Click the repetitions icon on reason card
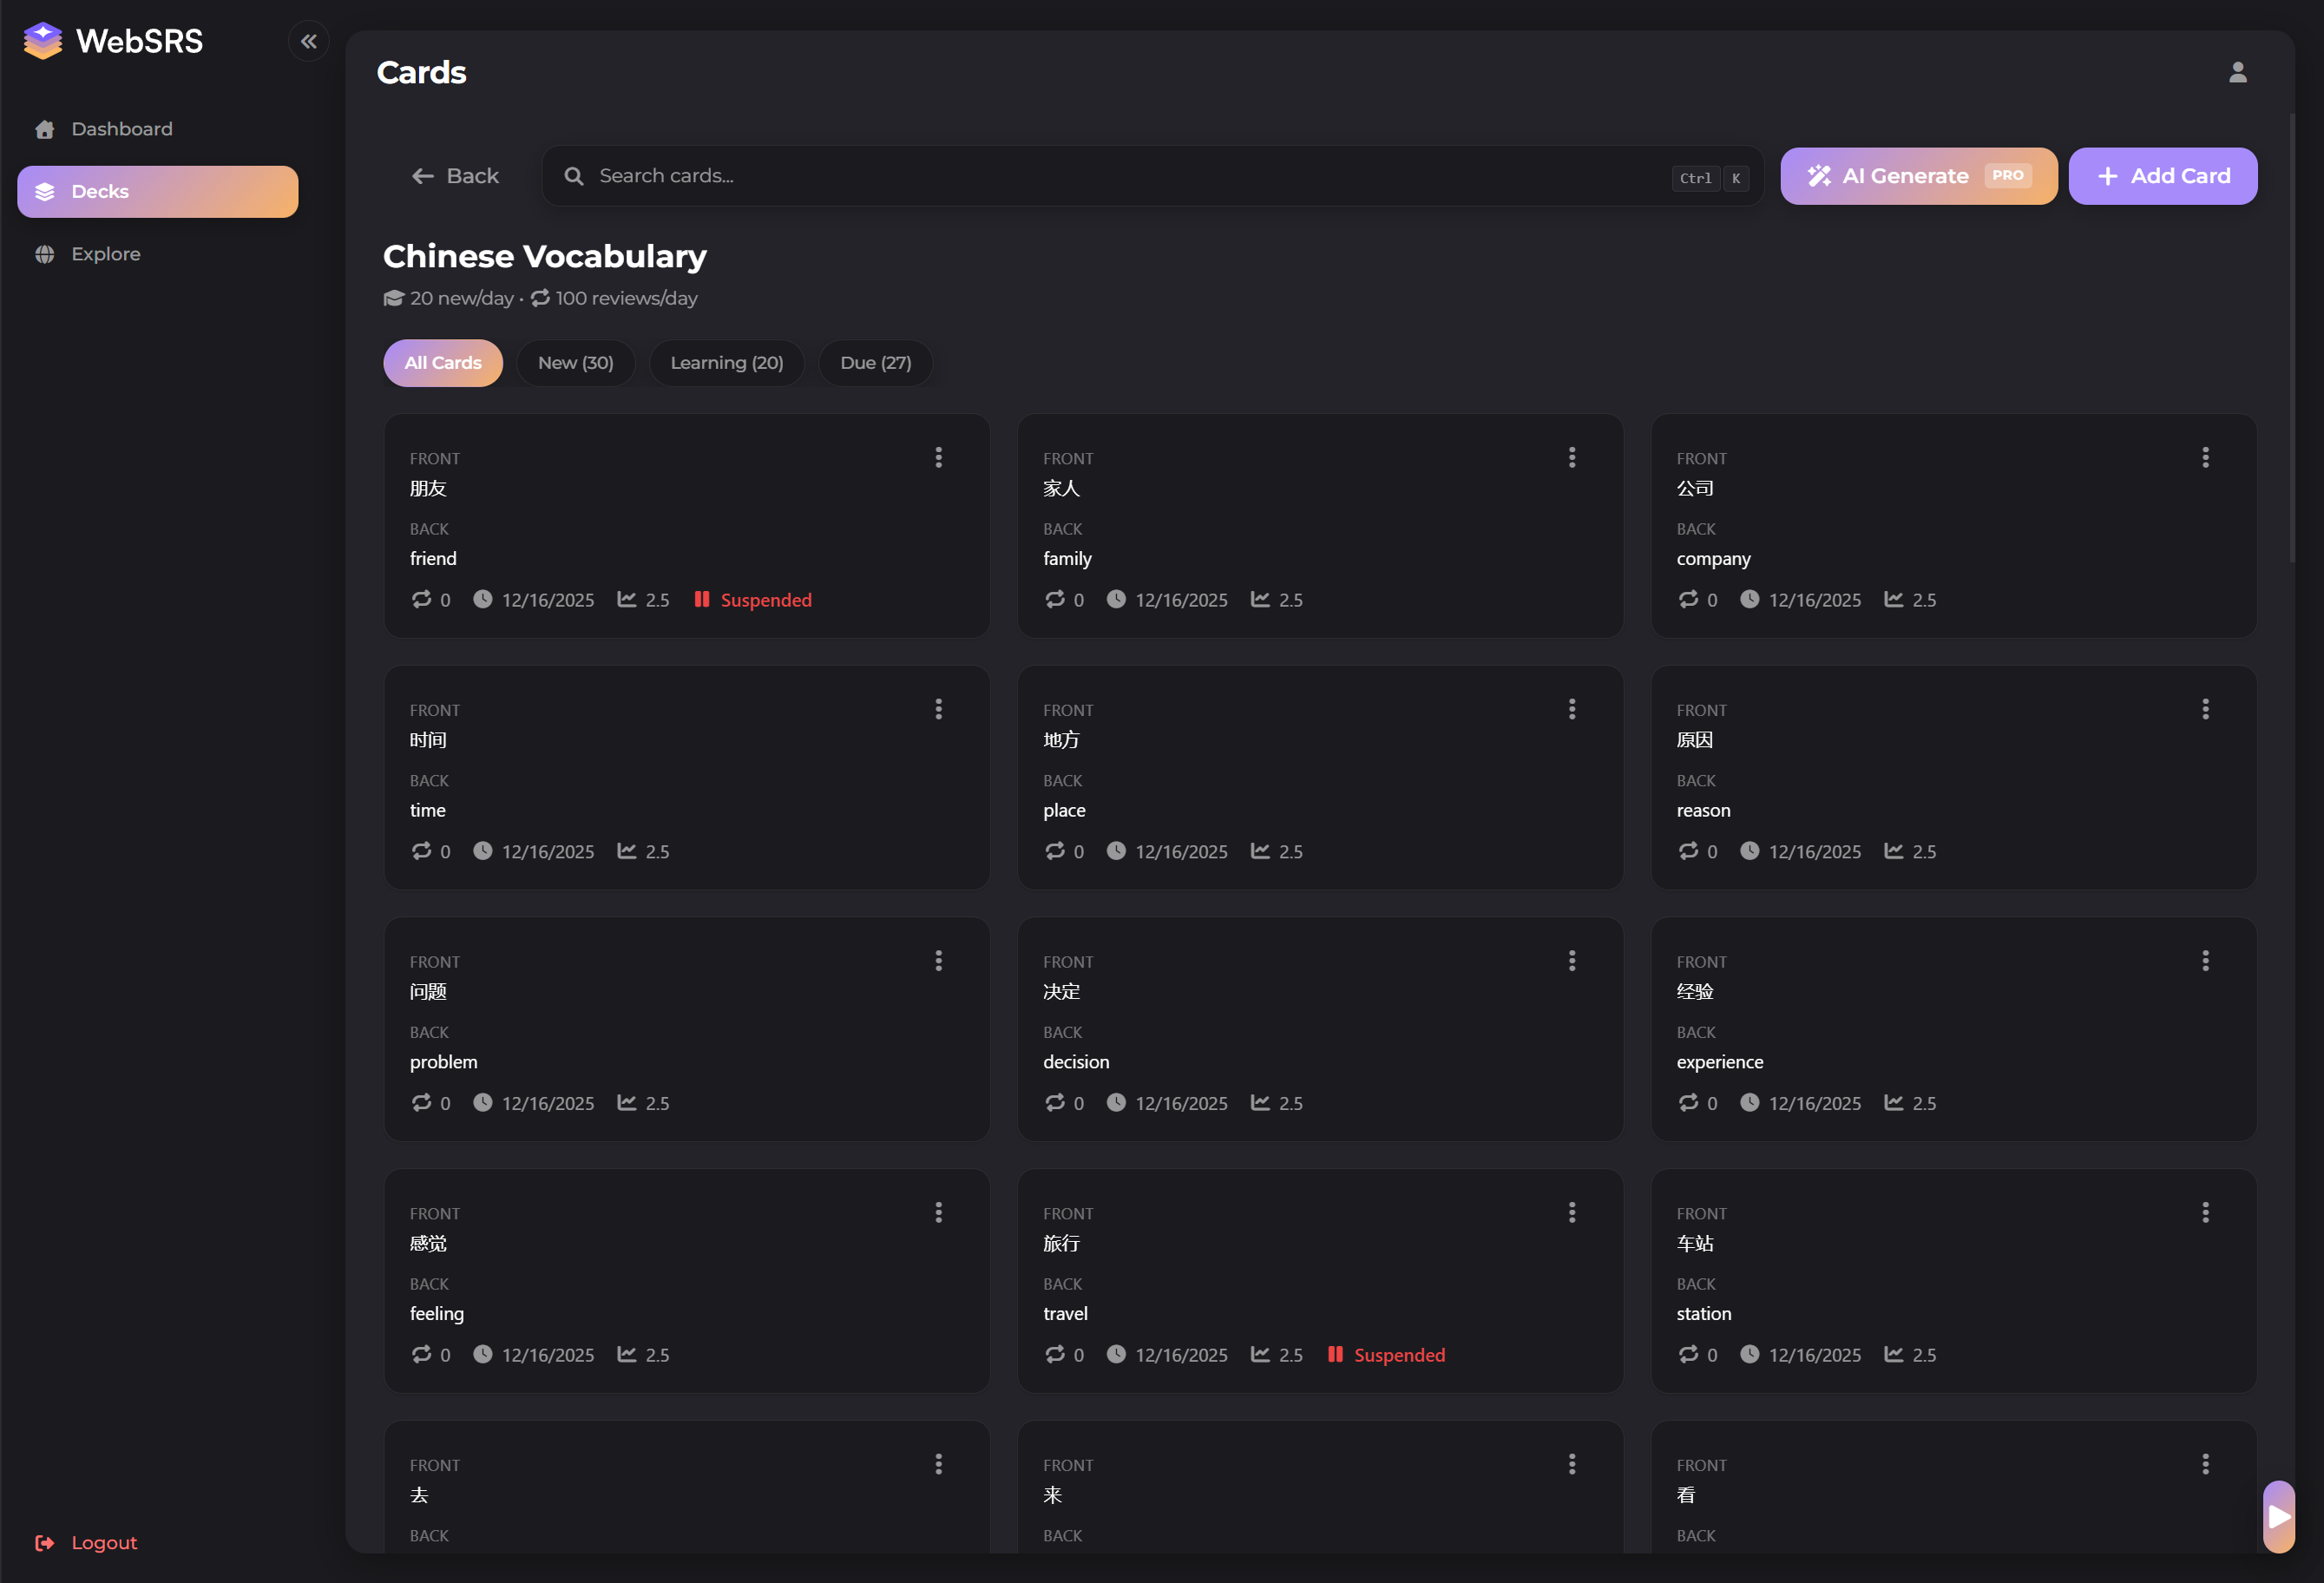This screenshot has height=1583, width=2324. (x=1688, y=851)
